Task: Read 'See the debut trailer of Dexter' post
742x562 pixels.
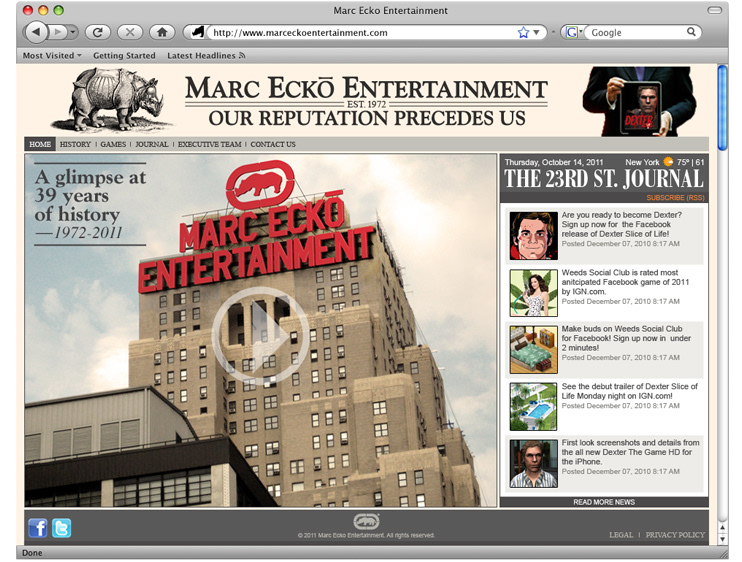Action: click(629, 391)
